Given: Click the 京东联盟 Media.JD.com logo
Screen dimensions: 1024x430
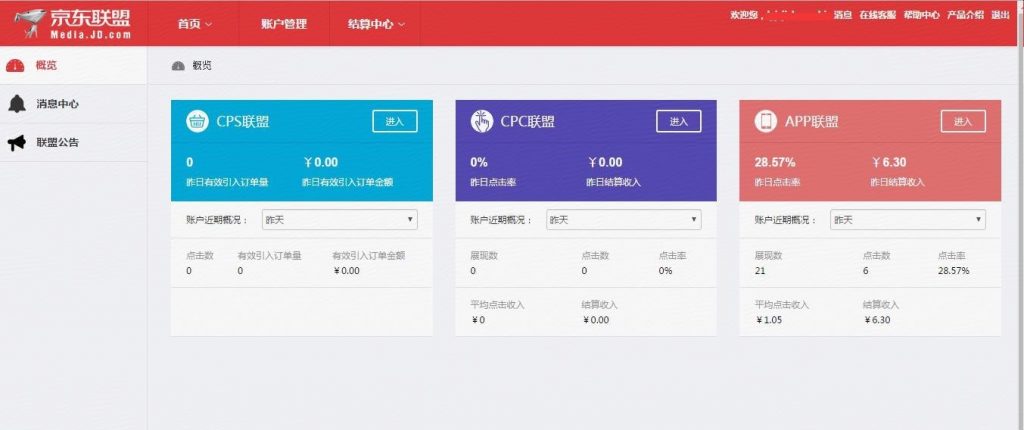Looking at the screenshot, I should click(73, 24).
